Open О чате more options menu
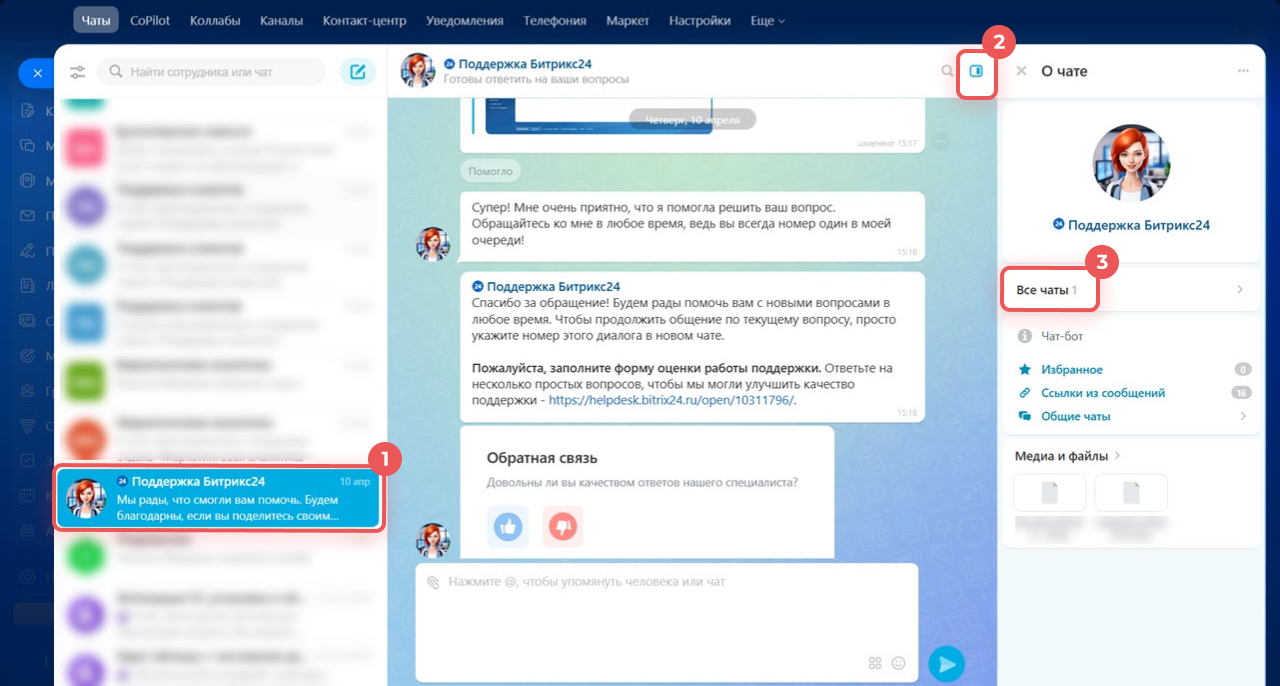This screenshot has width=1280, height=686. click(x=1243, y=71)
